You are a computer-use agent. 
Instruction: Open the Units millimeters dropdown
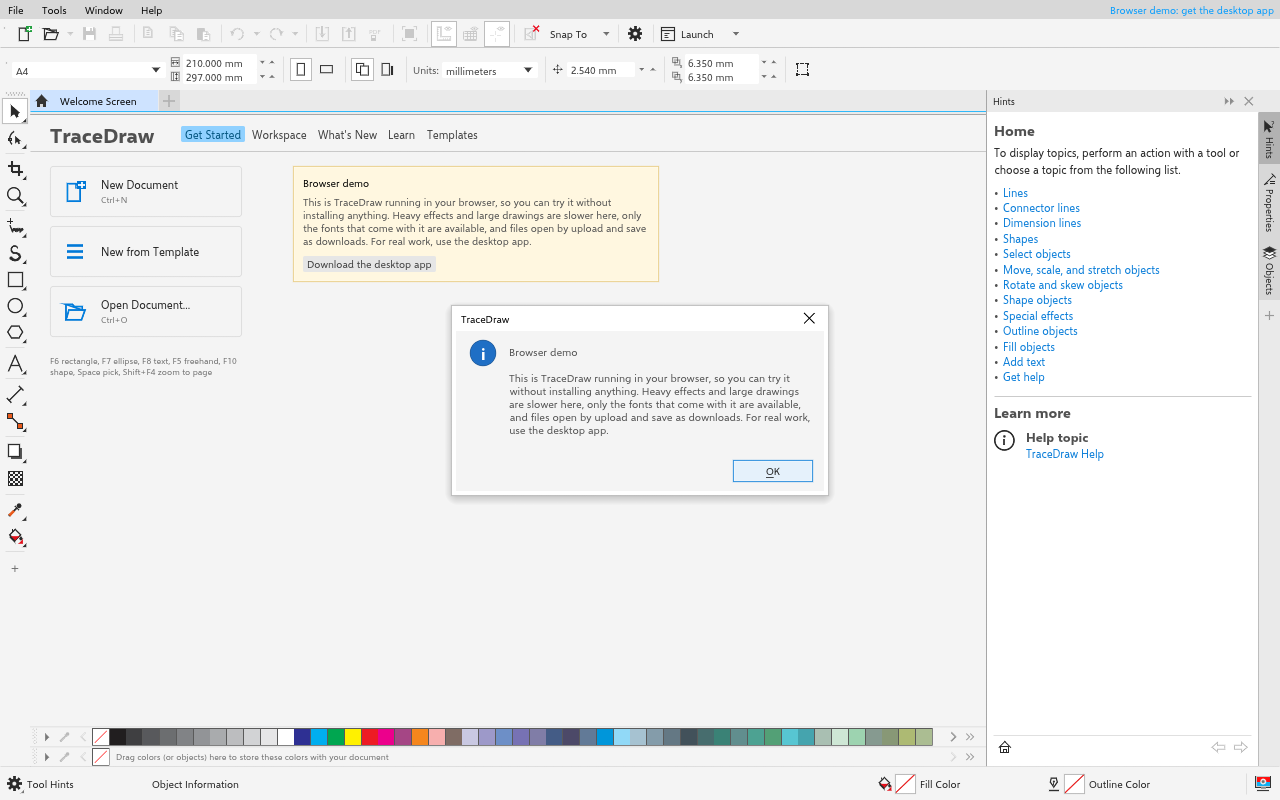tap(528, 70)
